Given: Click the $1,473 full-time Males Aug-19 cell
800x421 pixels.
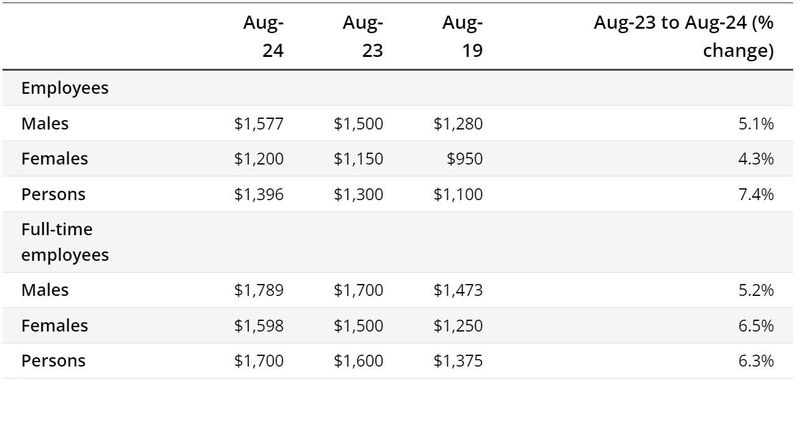Looking at the screenshot, I should (x=458, y=290).
